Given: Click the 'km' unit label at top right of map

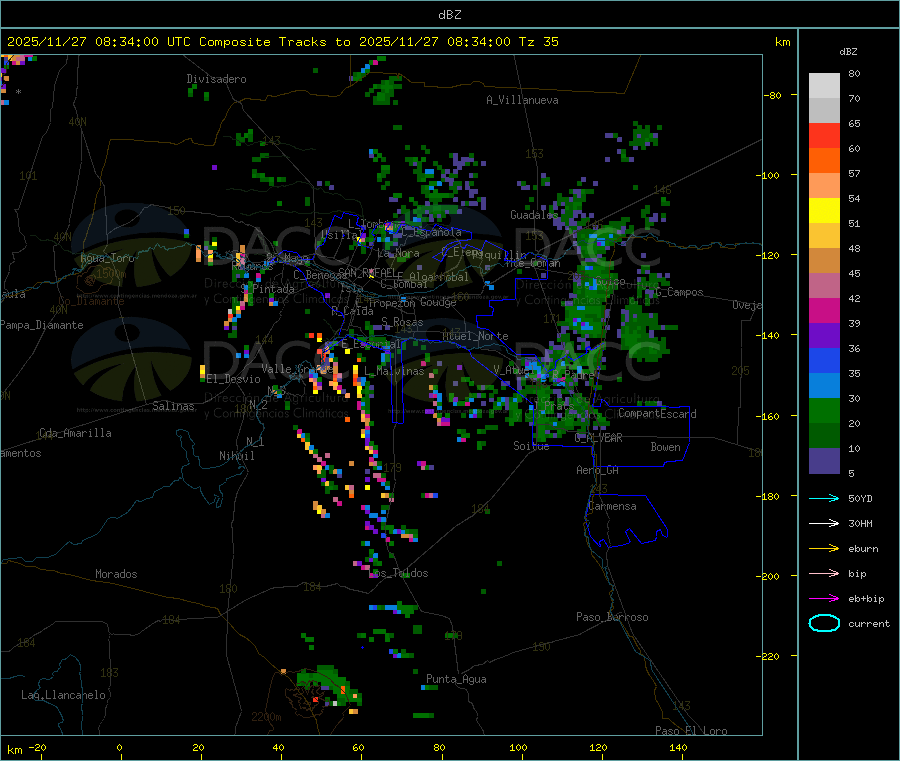Looking at the screenshot, I should click(782, 42).
